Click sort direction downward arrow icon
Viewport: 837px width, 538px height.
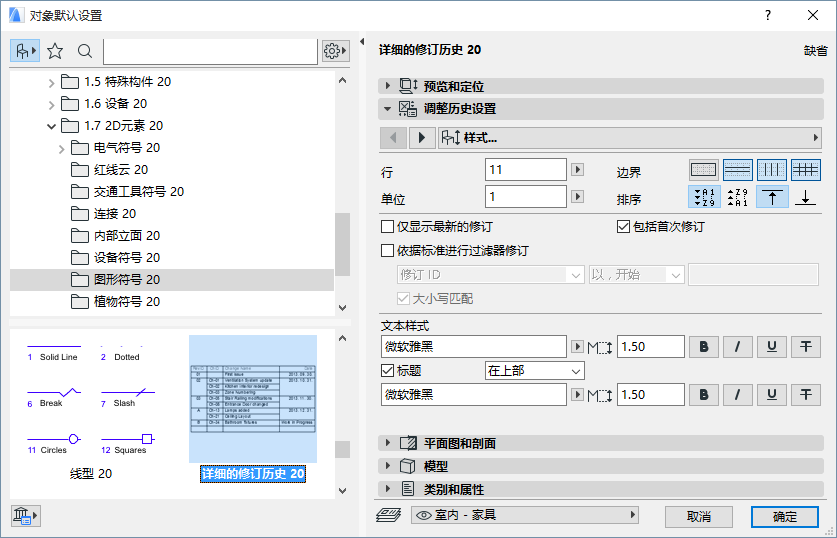click(x=806, y=197)
